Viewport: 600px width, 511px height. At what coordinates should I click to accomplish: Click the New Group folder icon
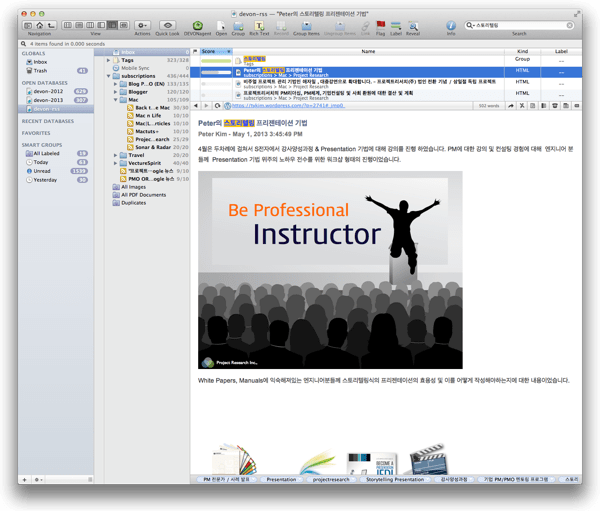coord(238,25)
